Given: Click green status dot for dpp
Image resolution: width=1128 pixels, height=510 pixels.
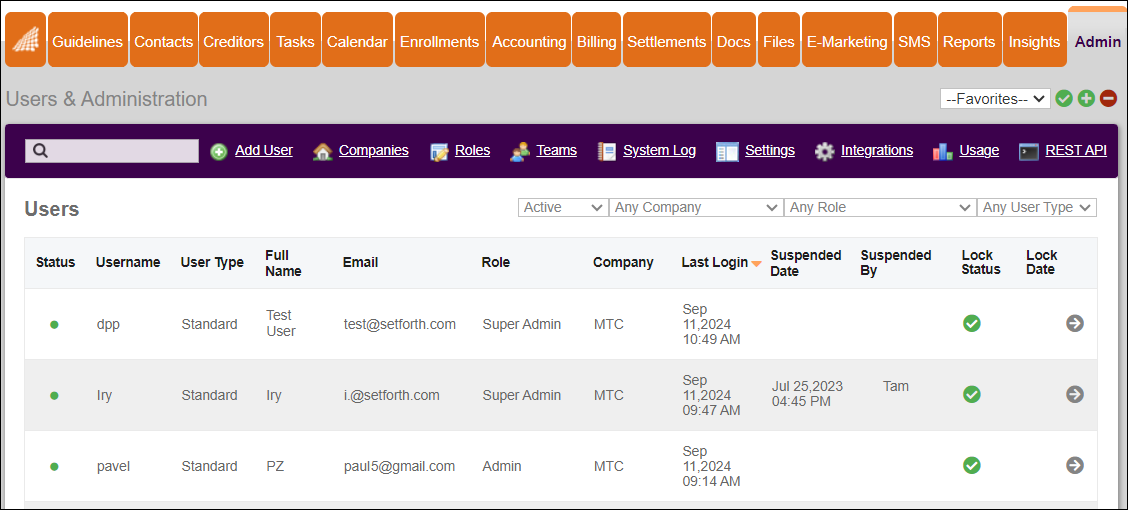Looking at the screenshot, I should (x=54, y=324).
